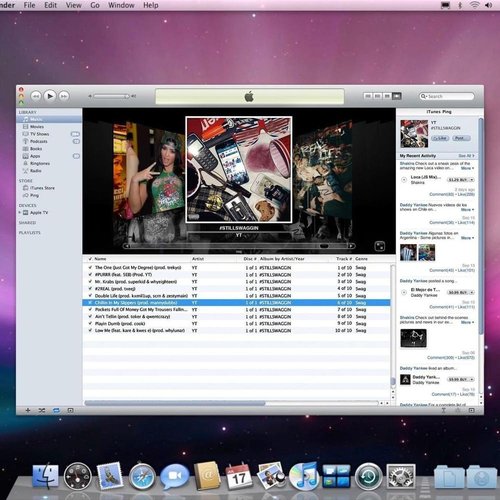500x500 pixels.
Task: Launch iTunes from the Dock
Action: click(x=303, y=476)
